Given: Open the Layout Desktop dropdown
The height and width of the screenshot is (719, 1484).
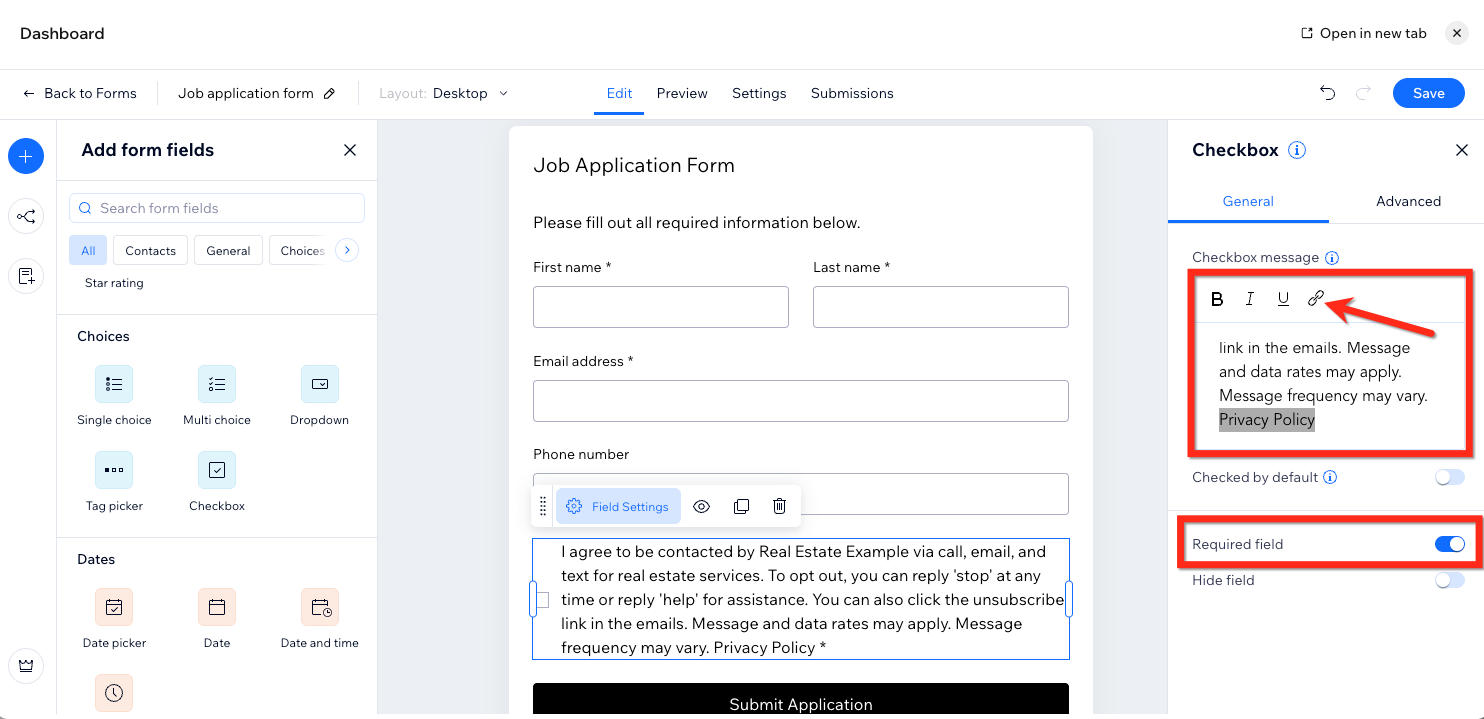Looking at the screenshot, I should tap(470, 93).
